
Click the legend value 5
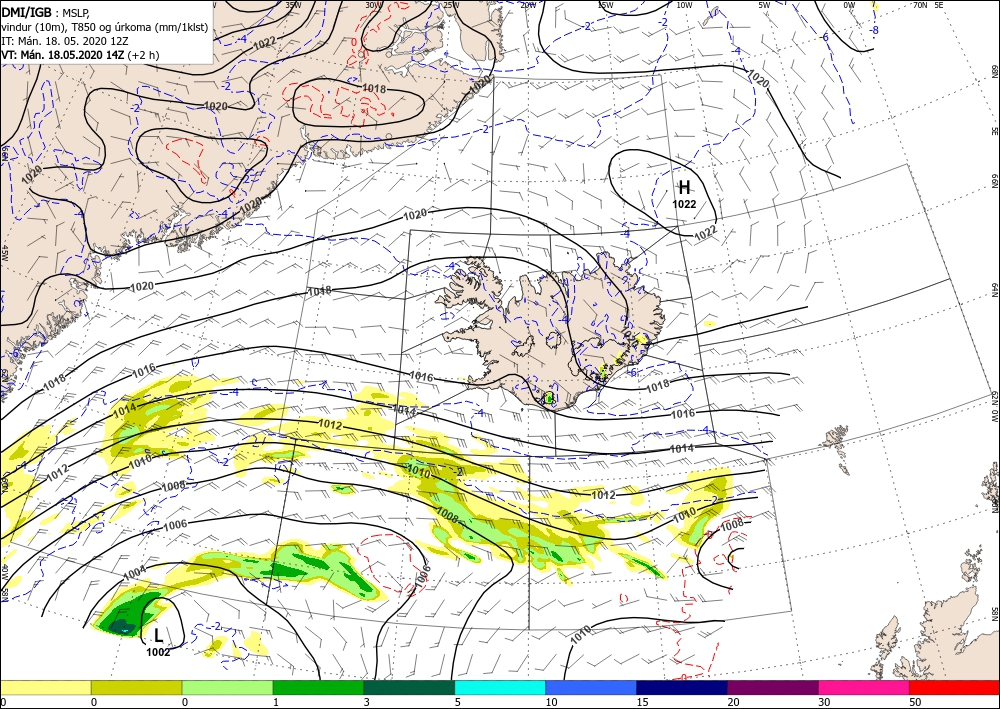point(457,703)
